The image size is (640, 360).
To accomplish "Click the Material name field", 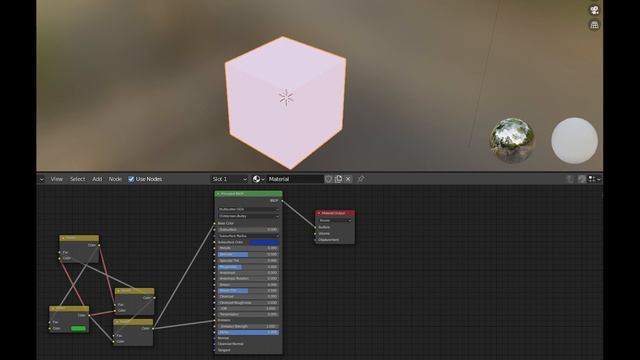I will [x=295, y=179].
